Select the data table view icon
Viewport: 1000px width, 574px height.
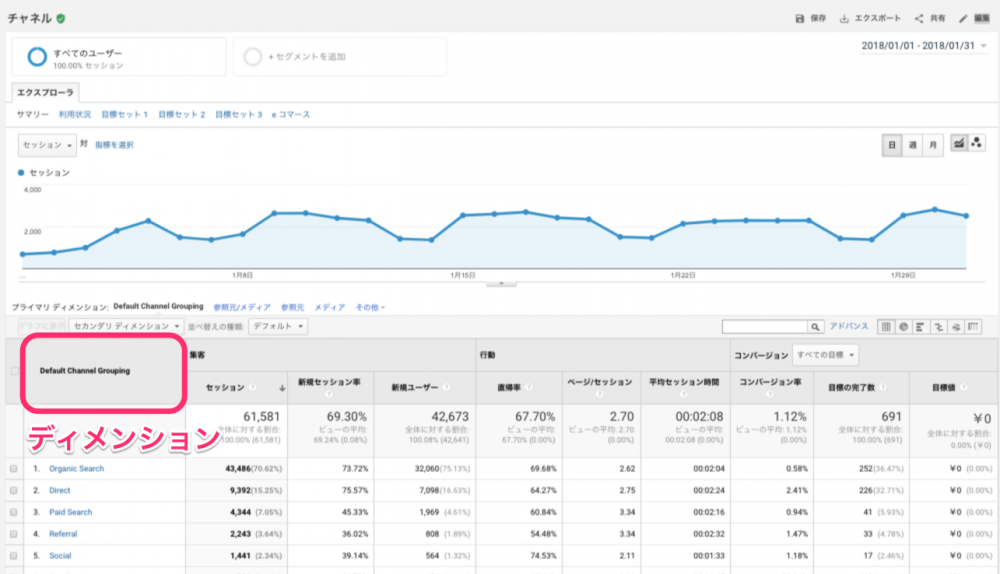point(886,327)
